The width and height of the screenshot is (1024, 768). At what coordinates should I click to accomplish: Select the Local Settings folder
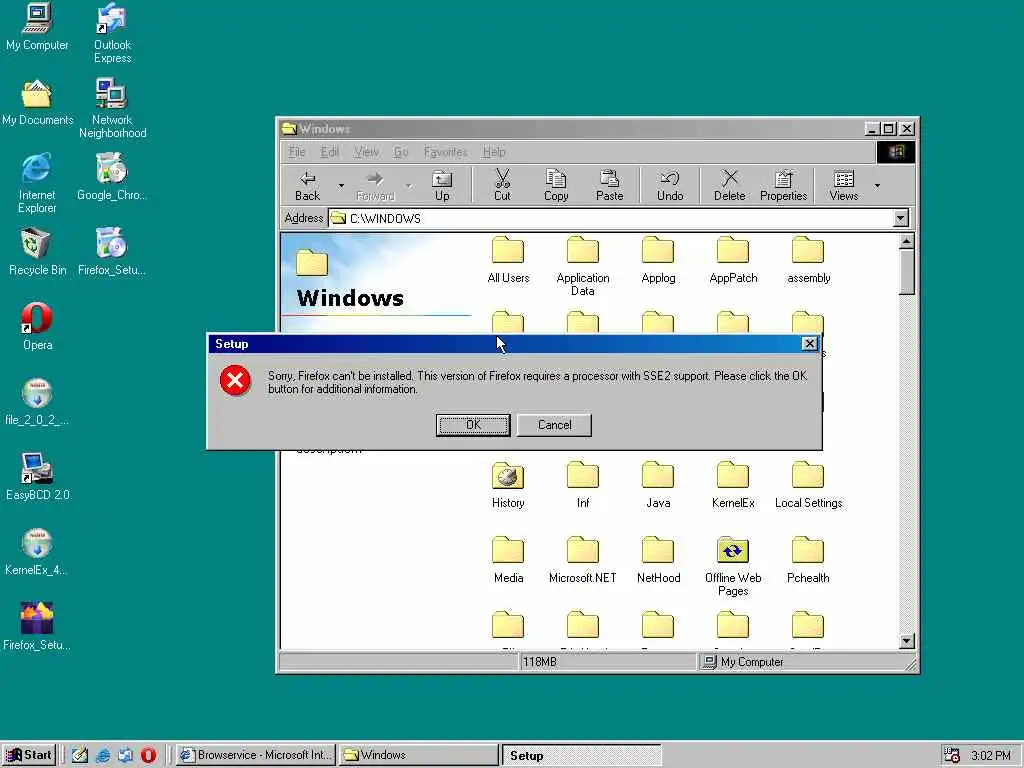[x=808, y=485]
